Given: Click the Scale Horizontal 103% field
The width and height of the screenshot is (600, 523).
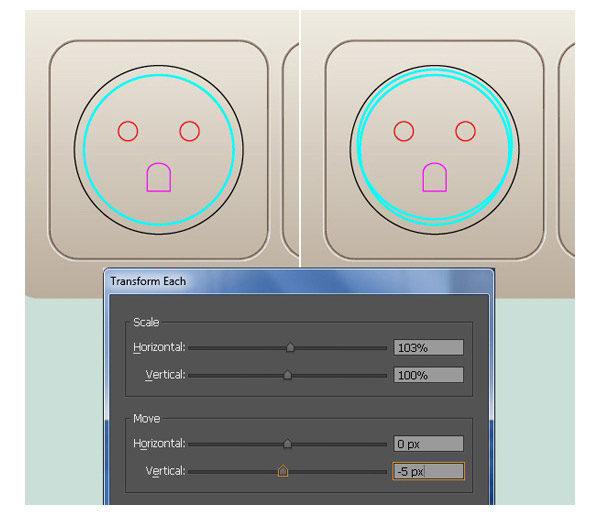Looking at the screenshot, I should click(x=428, y=347).
